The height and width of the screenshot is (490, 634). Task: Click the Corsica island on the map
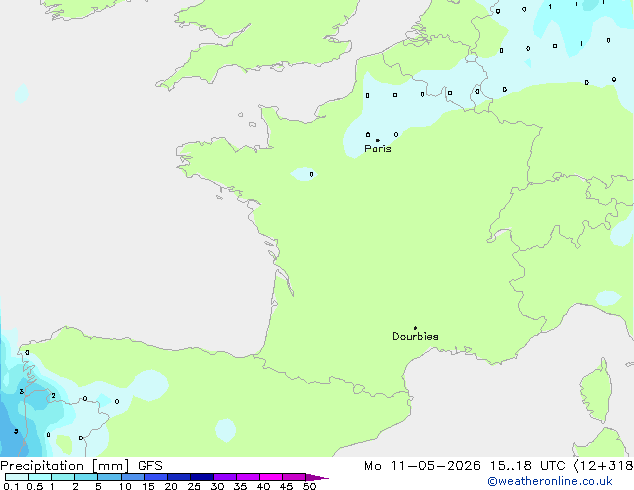click(x=596, y=390)
